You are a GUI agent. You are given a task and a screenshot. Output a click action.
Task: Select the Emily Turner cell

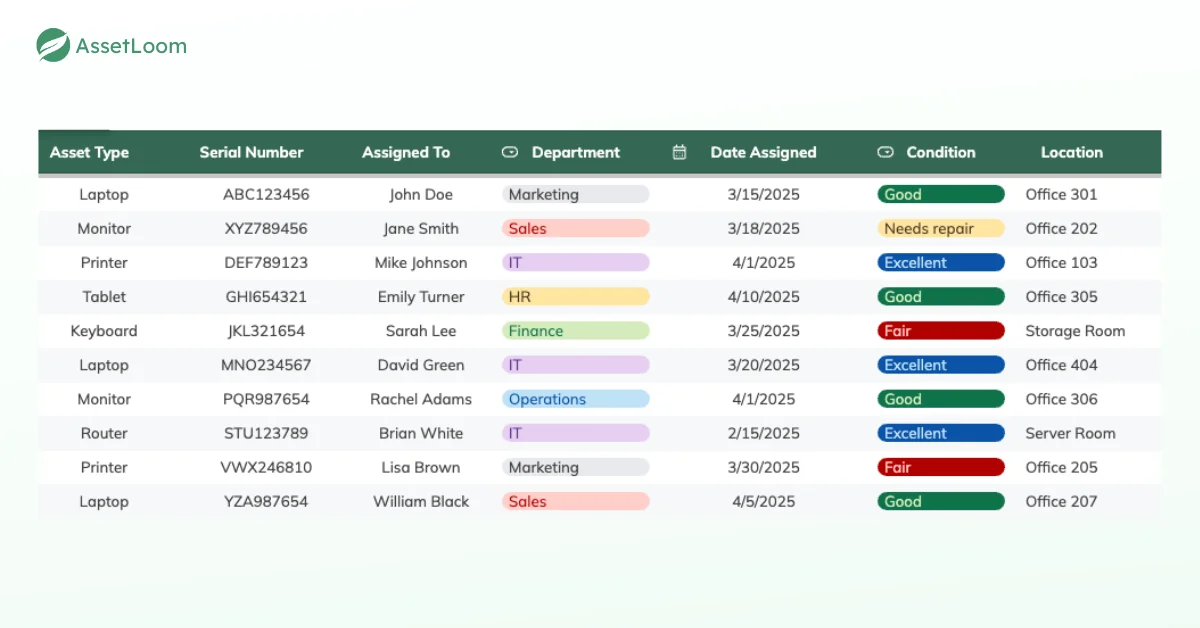click(421, 297)
